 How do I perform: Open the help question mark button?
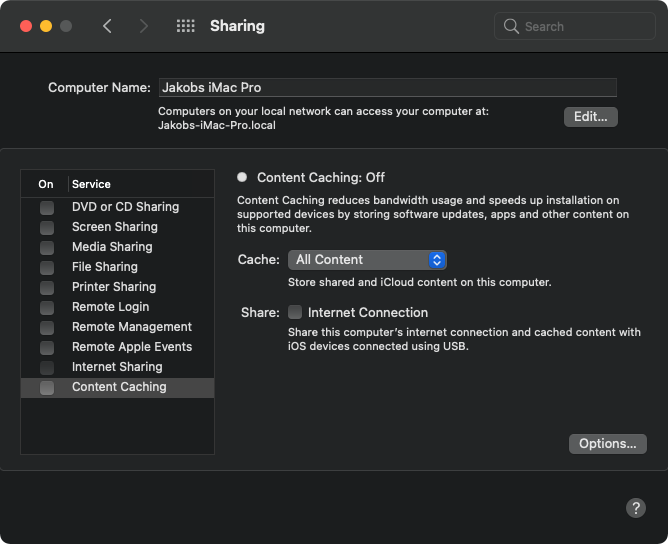click(x=635, y=508)
